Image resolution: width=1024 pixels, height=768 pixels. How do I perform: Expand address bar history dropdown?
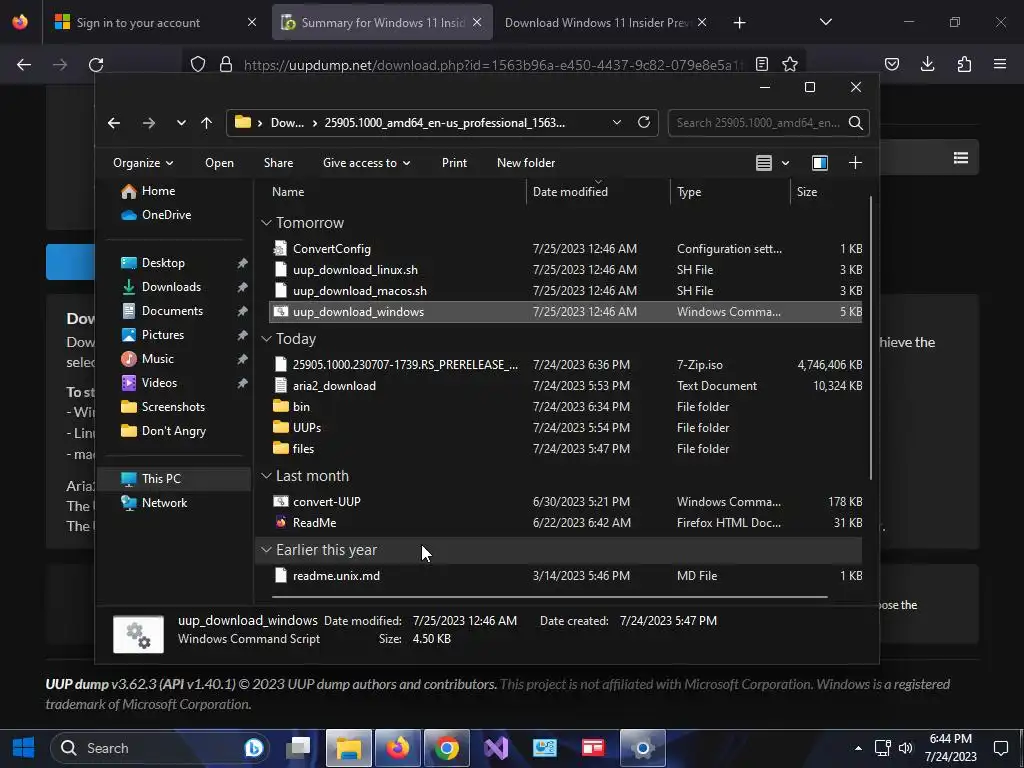[616, 123]
